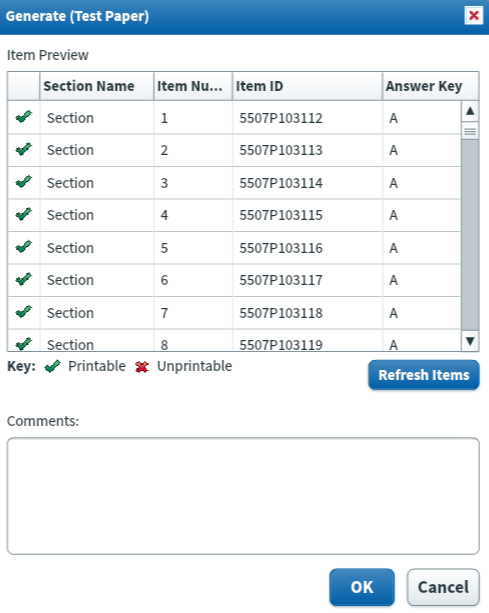489x613 pixels.
Task: Refresh Items in the preview list
Action: (424, 375)
